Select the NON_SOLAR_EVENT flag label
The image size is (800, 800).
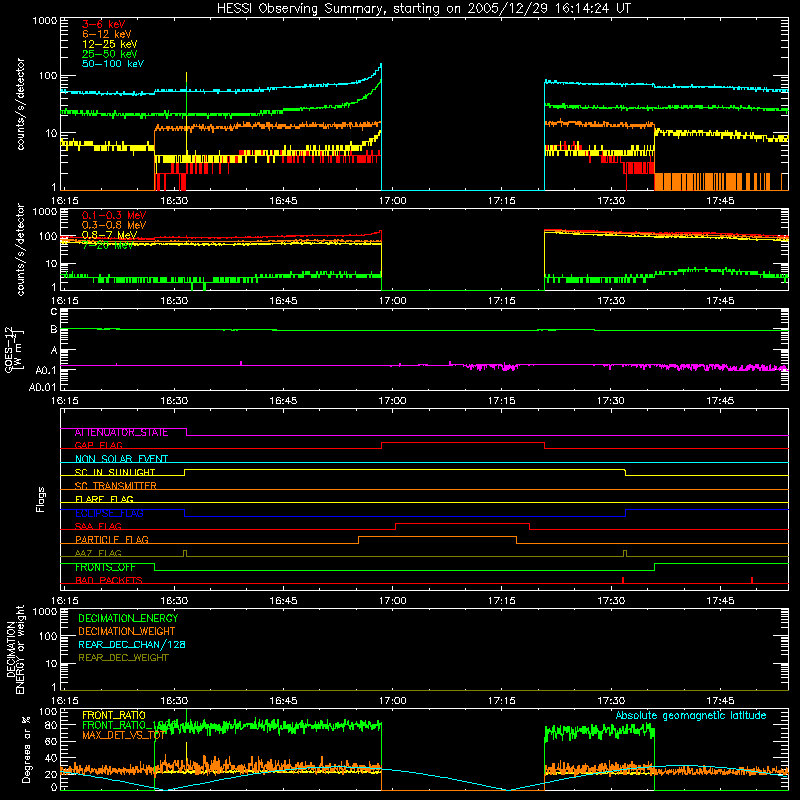[x=121, y=459]
